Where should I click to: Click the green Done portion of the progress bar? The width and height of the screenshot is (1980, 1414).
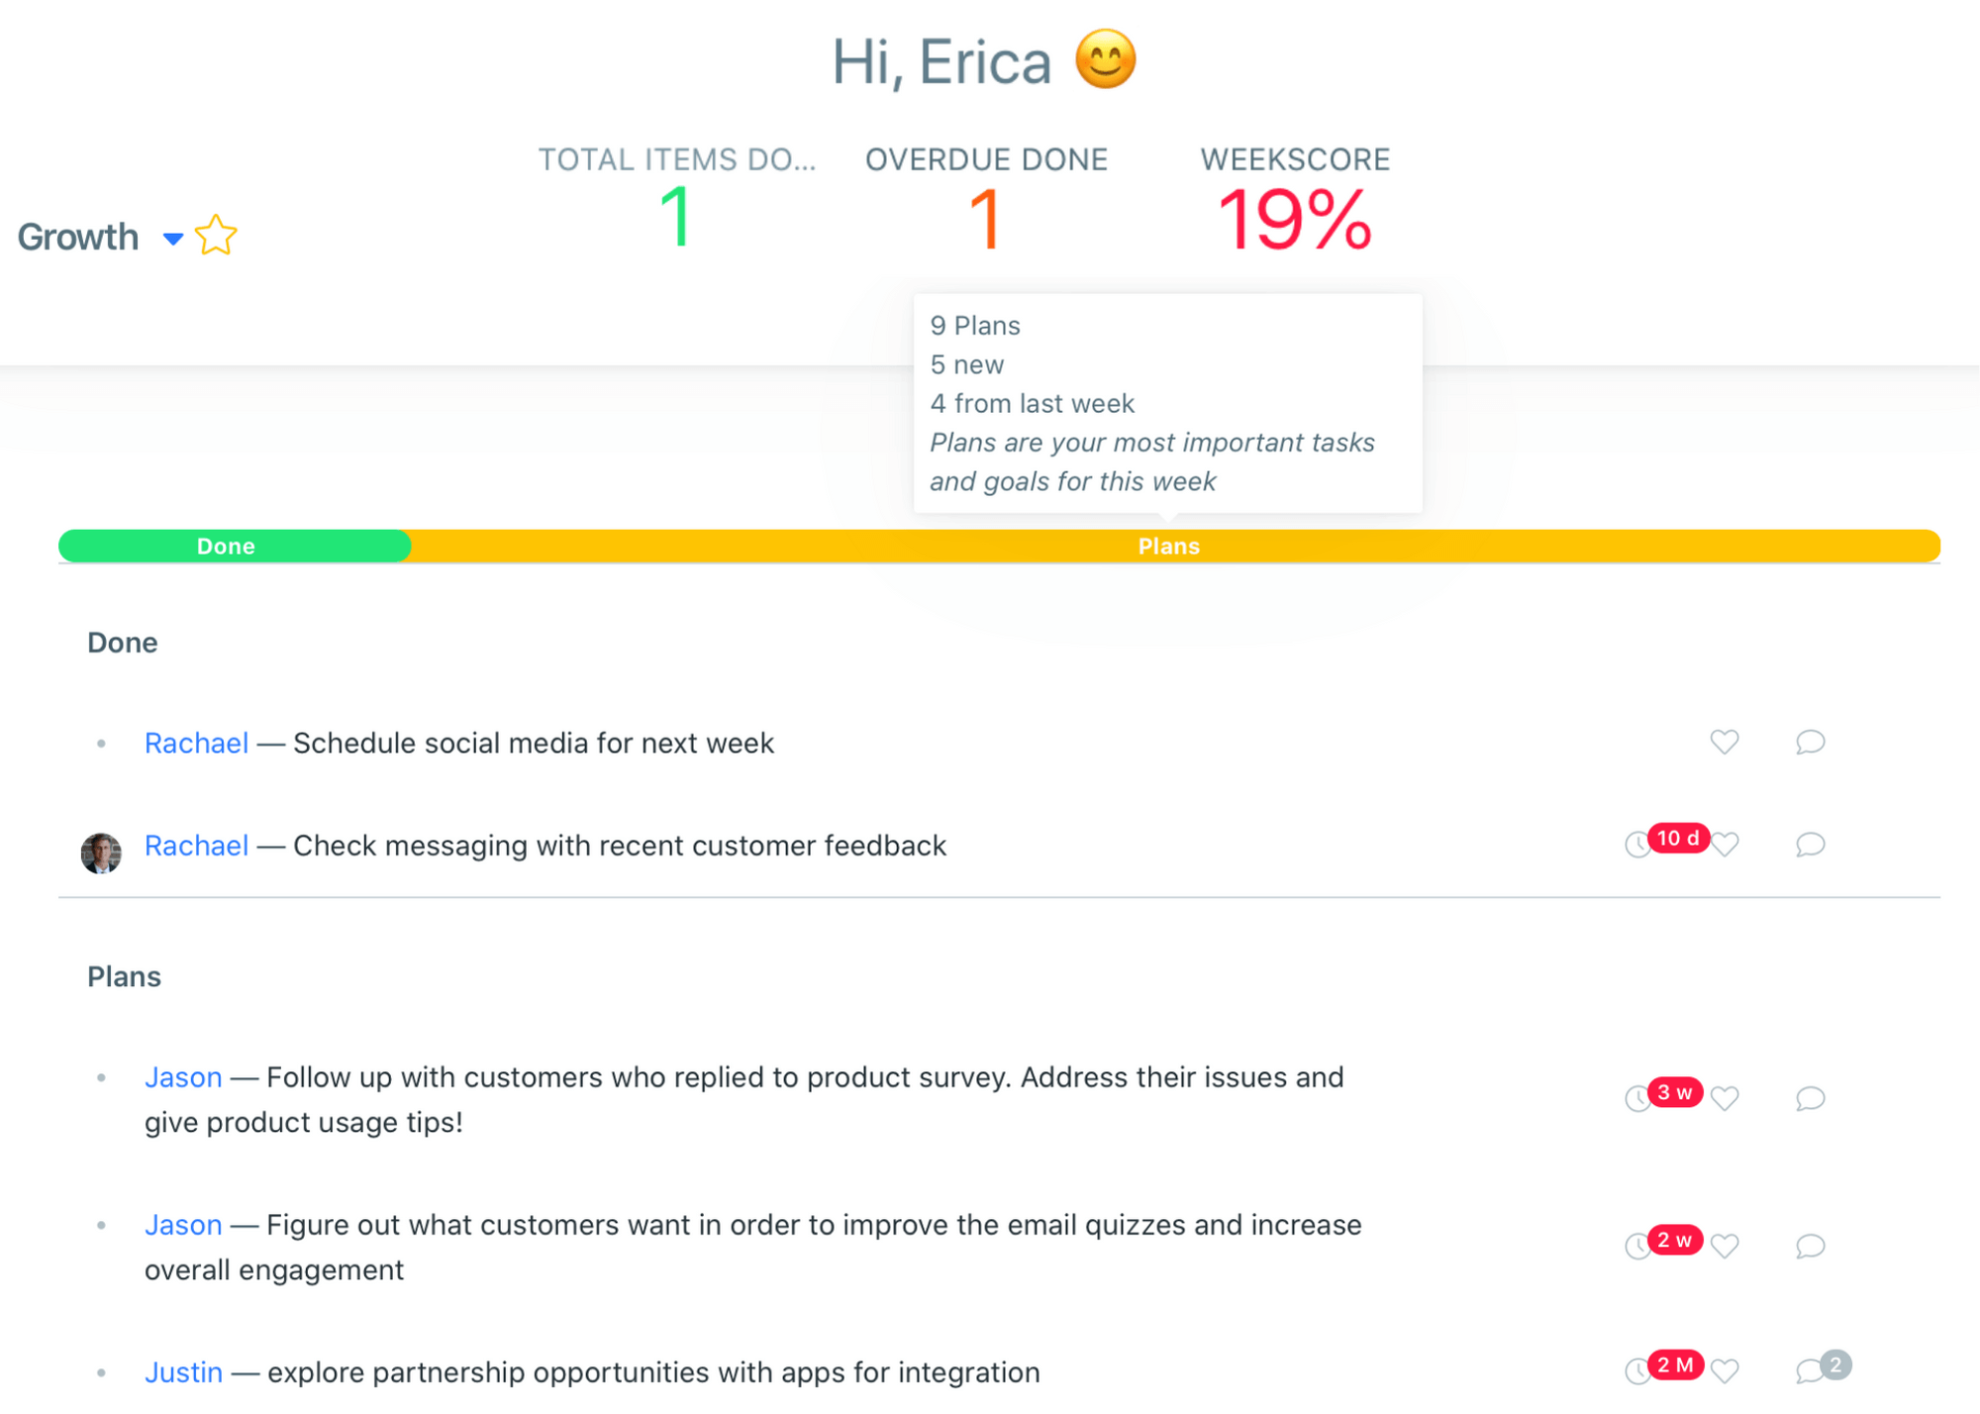tap(230, 546)
